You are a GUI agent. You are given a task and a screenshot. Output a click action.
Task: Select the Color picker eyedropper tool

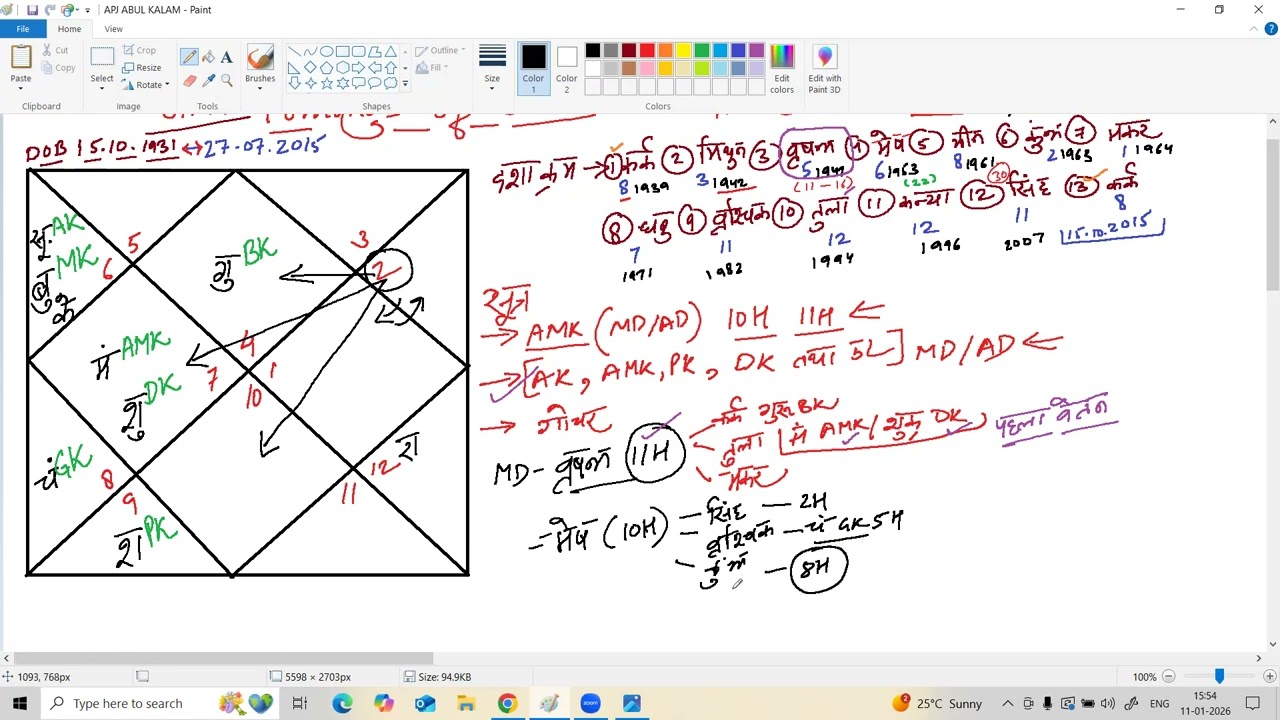click(208, 80)
